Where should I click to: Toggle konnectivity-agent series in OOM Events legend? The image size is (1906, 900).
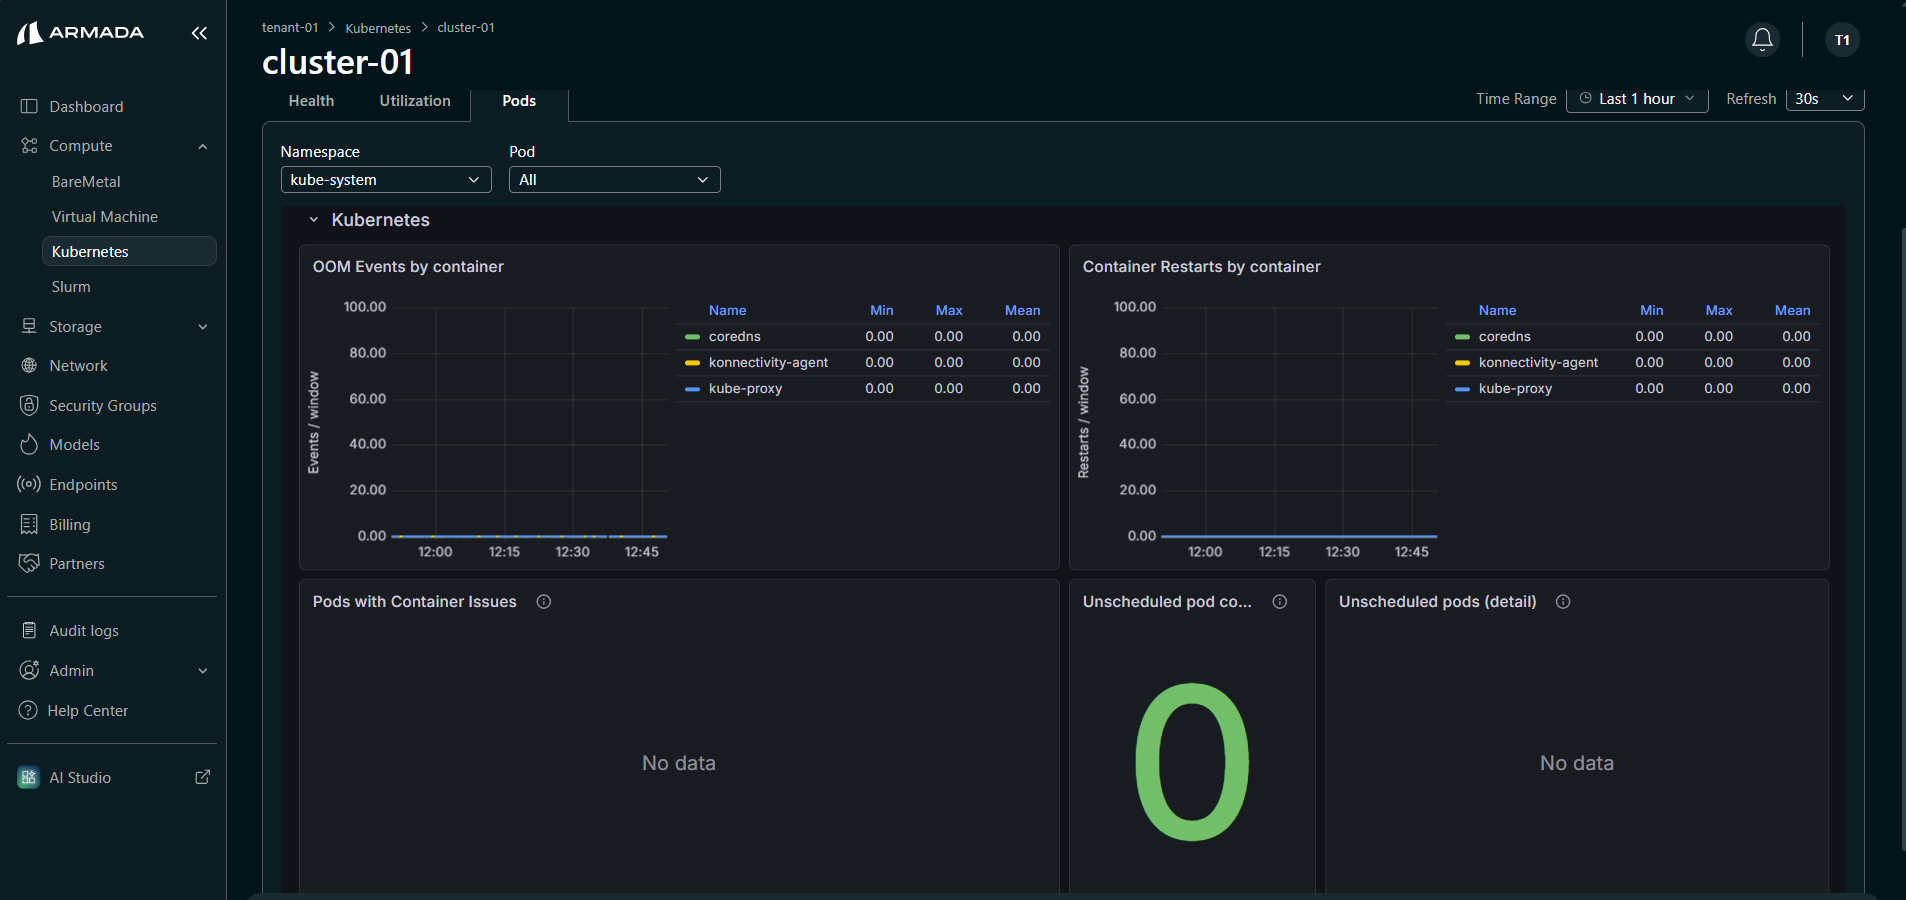coord(768,363)
